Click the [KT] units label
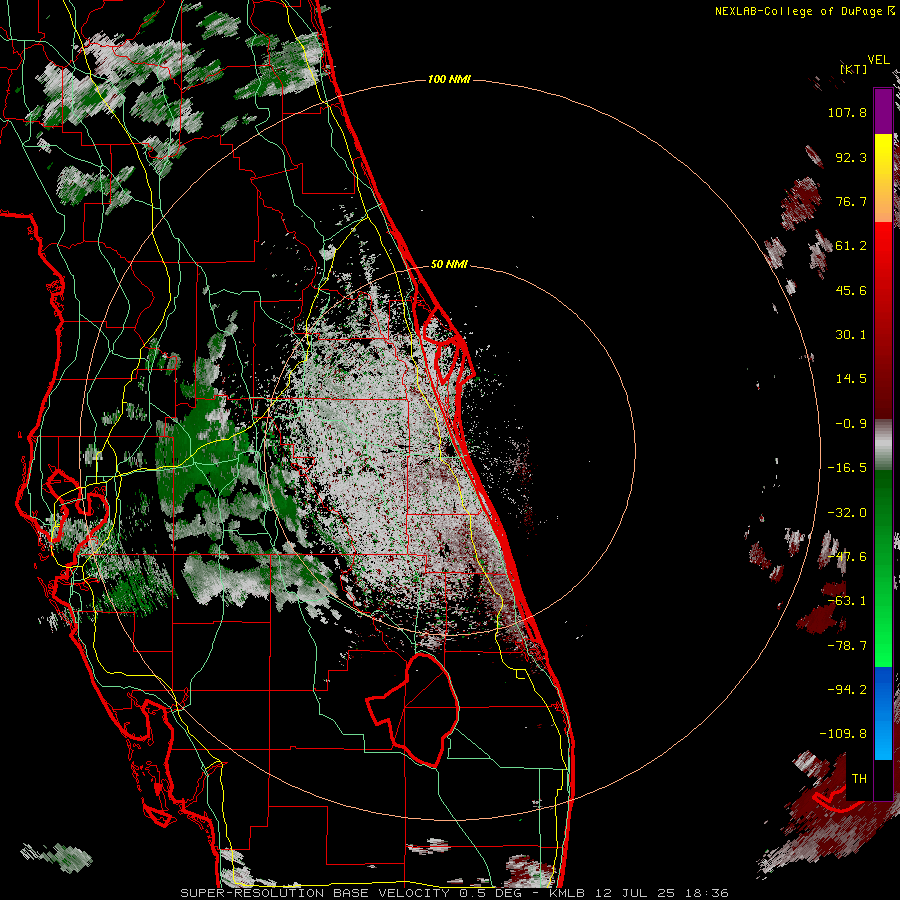 click(x=854, y=69)
